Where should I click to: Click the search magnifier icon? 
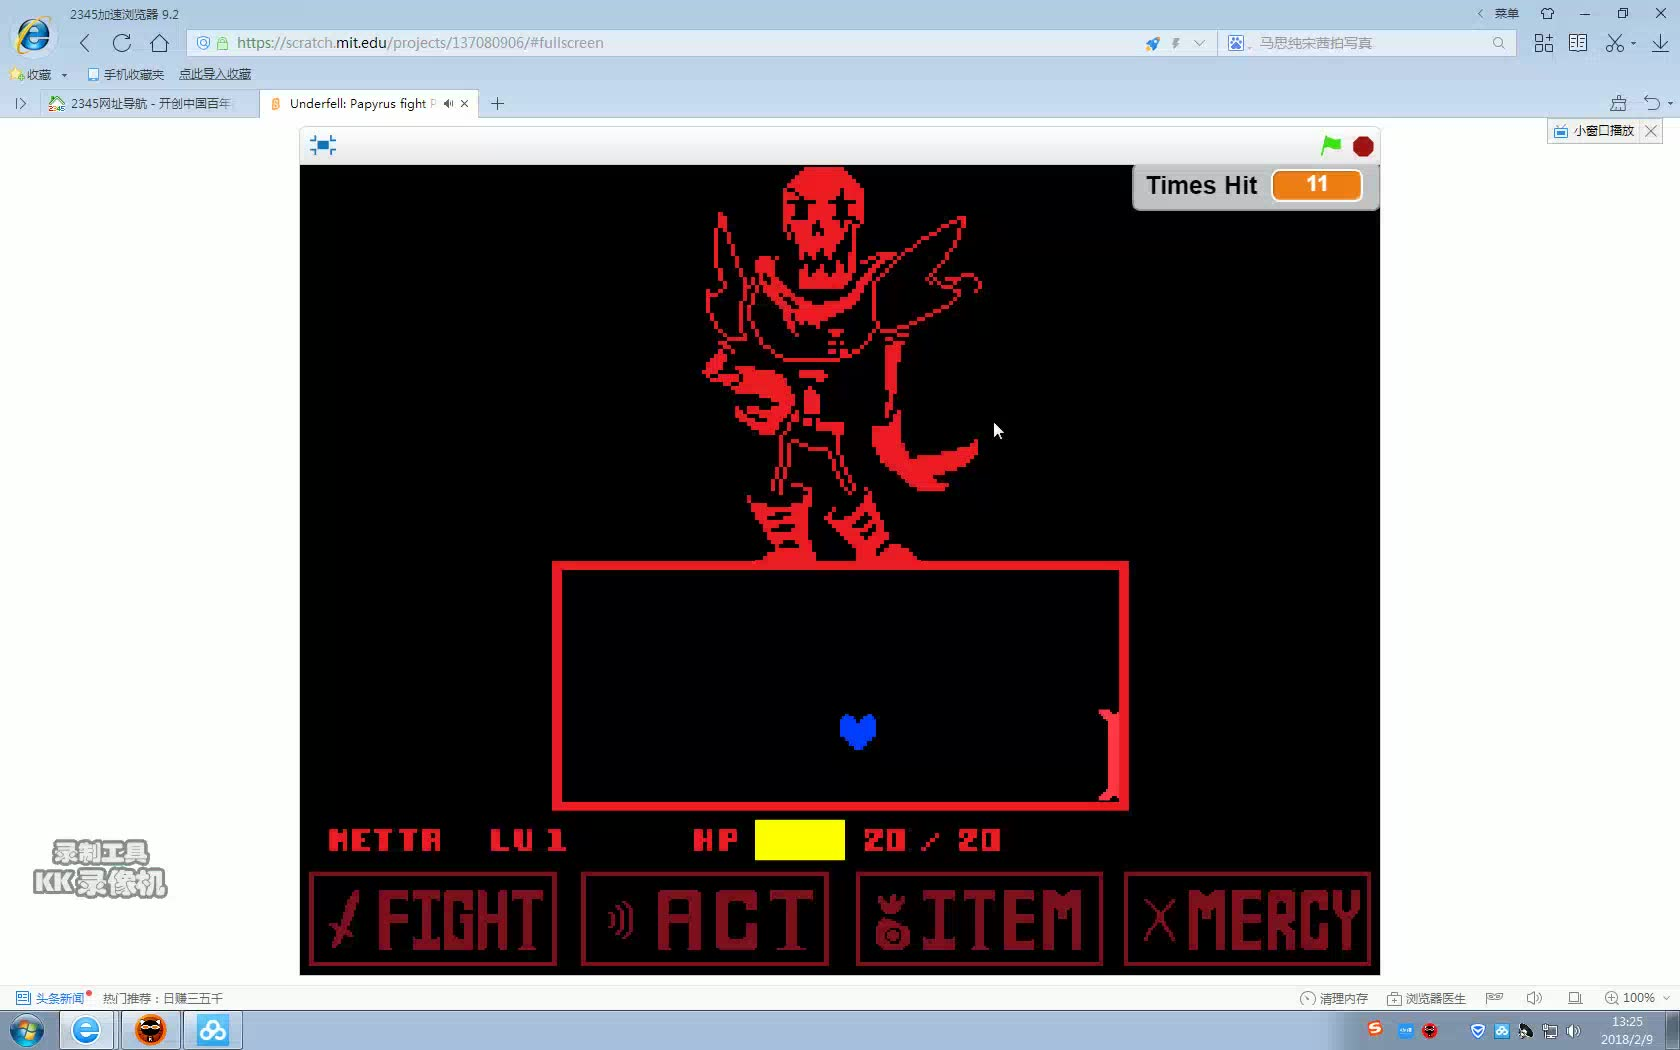(x=1498, y=43)
